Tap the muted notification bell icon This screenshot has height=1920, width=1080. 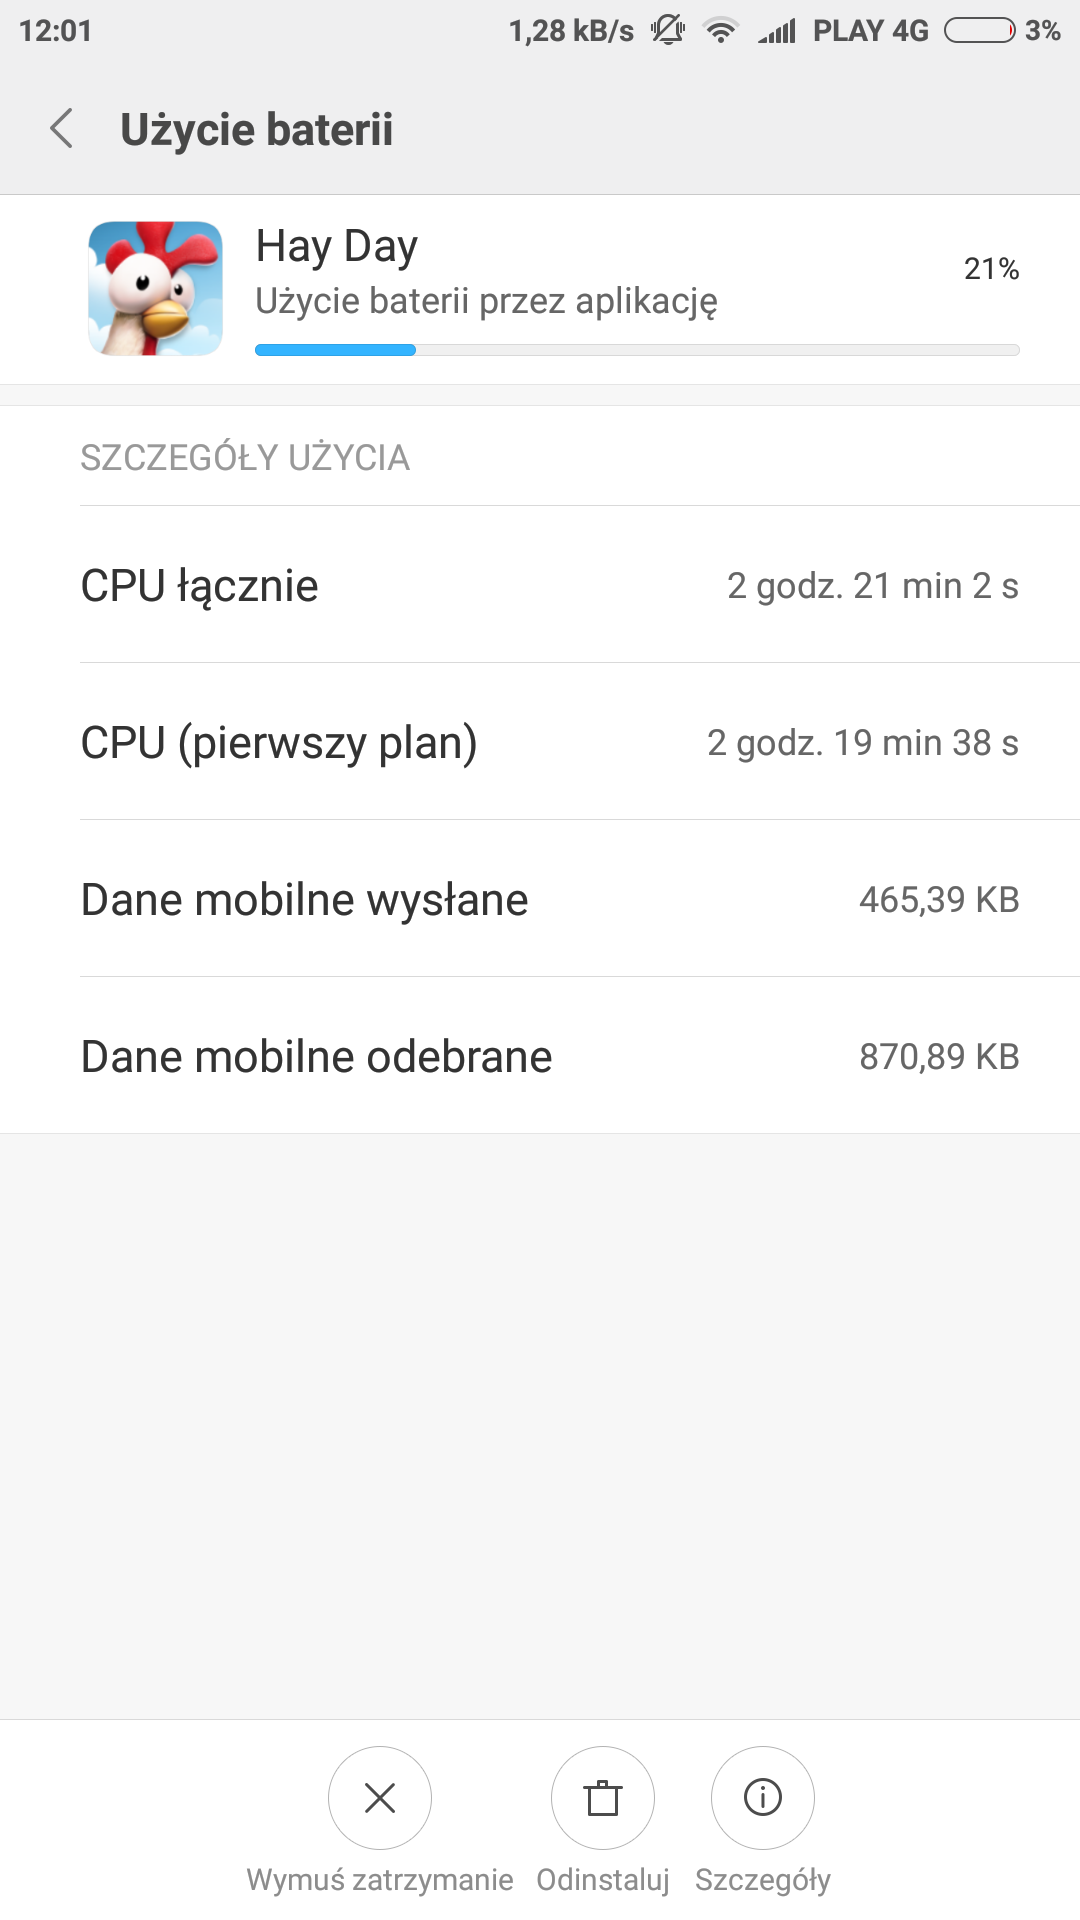coord(668,31)
